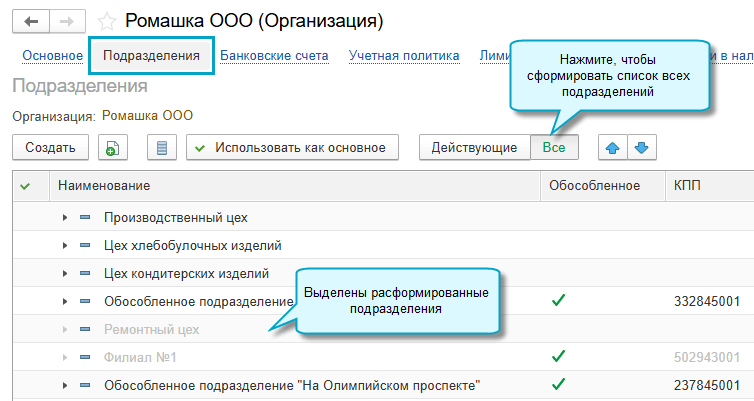Expand the Цех хлебобулочных изделий row
Viewport: 754px width, 401px height.
[x=65, y=245]
